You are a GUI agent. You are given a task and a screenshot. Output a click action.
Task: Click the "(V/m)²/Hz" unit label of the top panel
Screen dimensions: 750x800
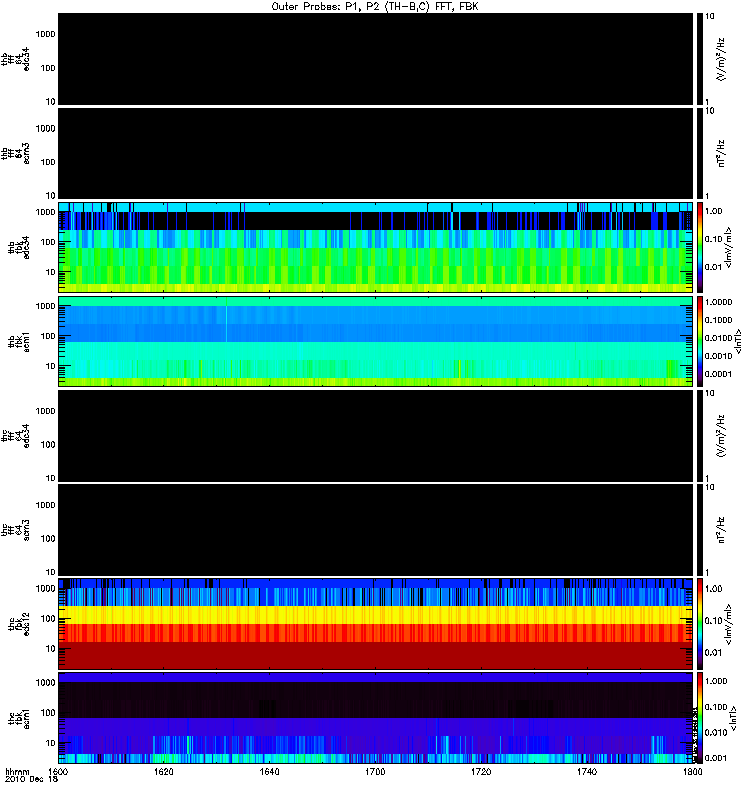pyautogui.click(x=721, y=59)
